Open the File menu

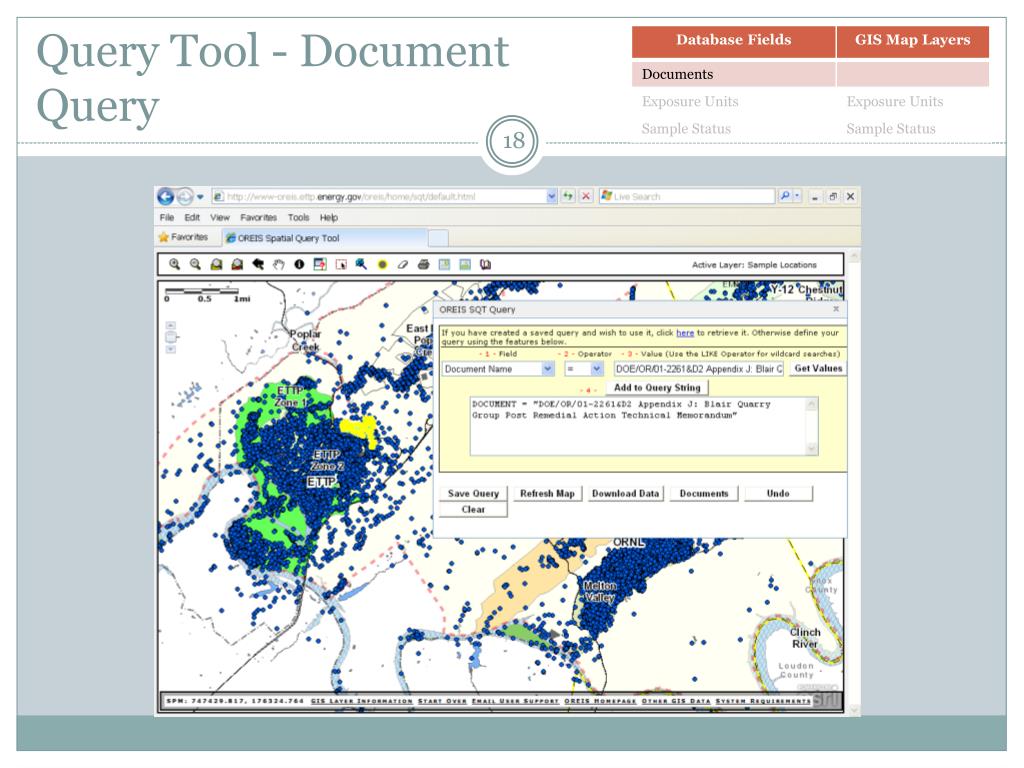(167, 217)
